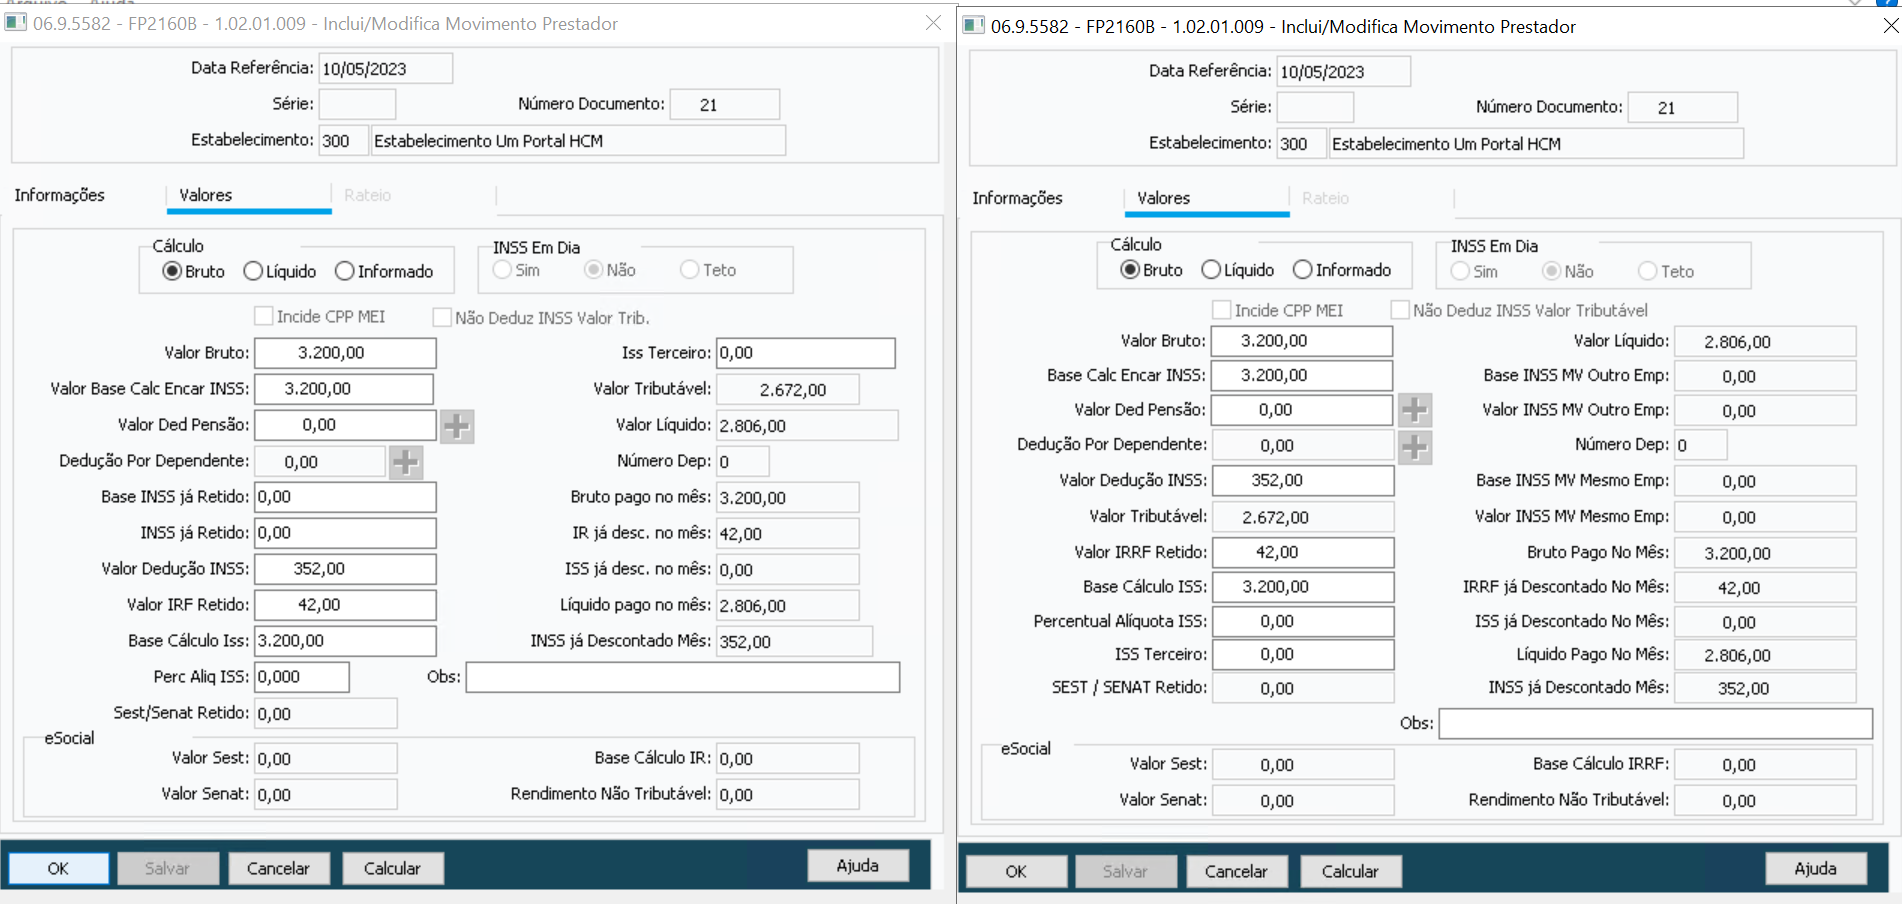Click Valor Bruto field in left window
Image resolution: width=1902 pixels, height=904 pixels.
[345, 353]
